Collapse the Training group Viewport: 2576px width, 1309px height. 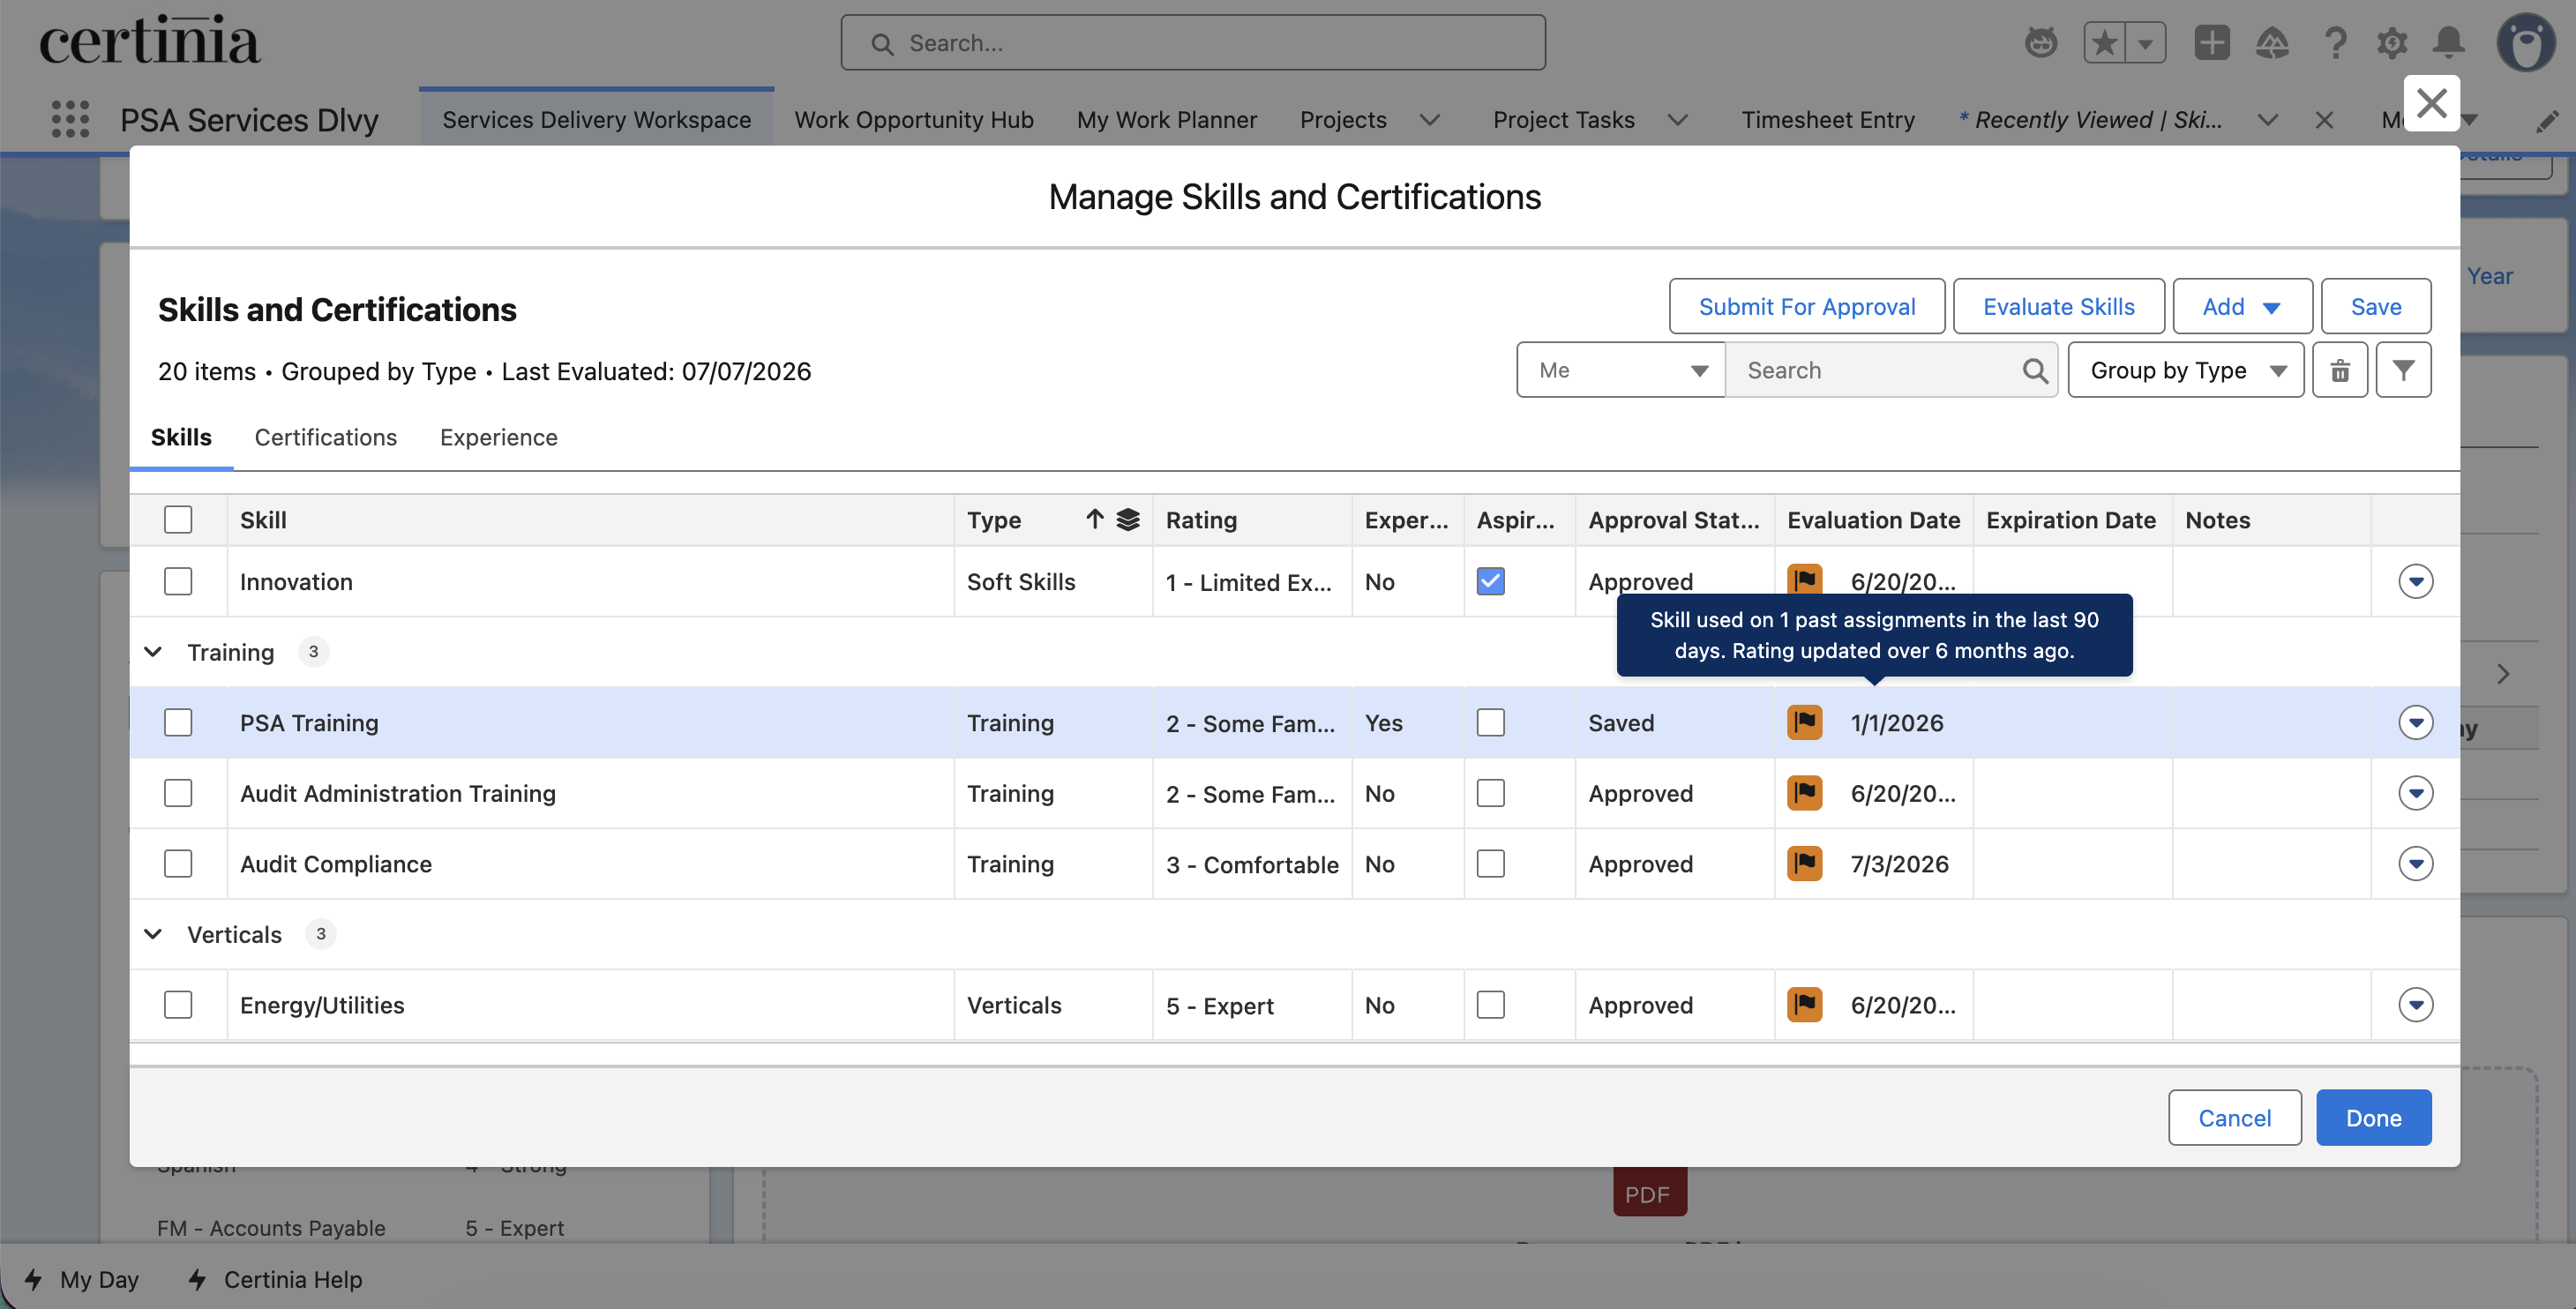[x=153, y=652]
